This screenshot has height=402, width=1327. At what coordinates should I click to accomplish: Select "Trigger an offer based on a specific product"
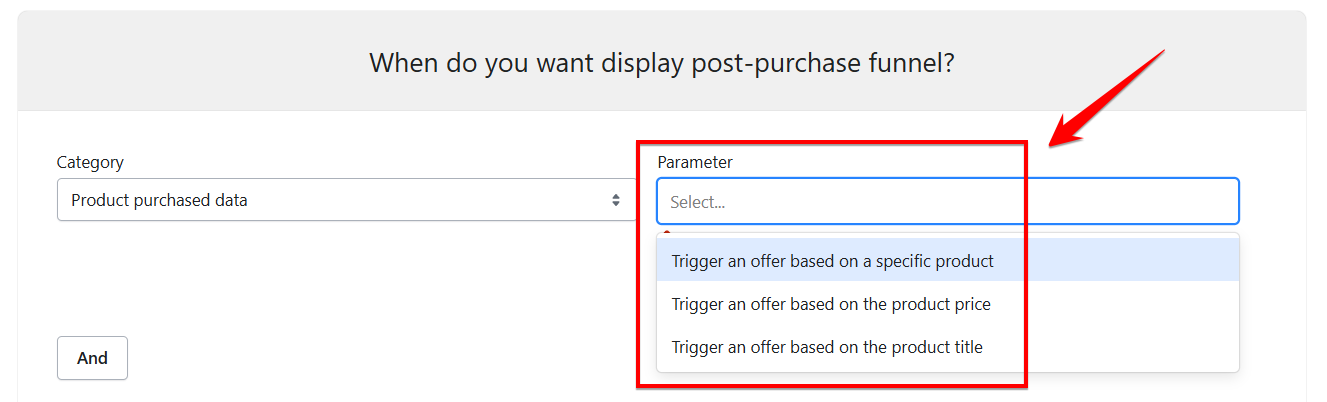point(832,261)
